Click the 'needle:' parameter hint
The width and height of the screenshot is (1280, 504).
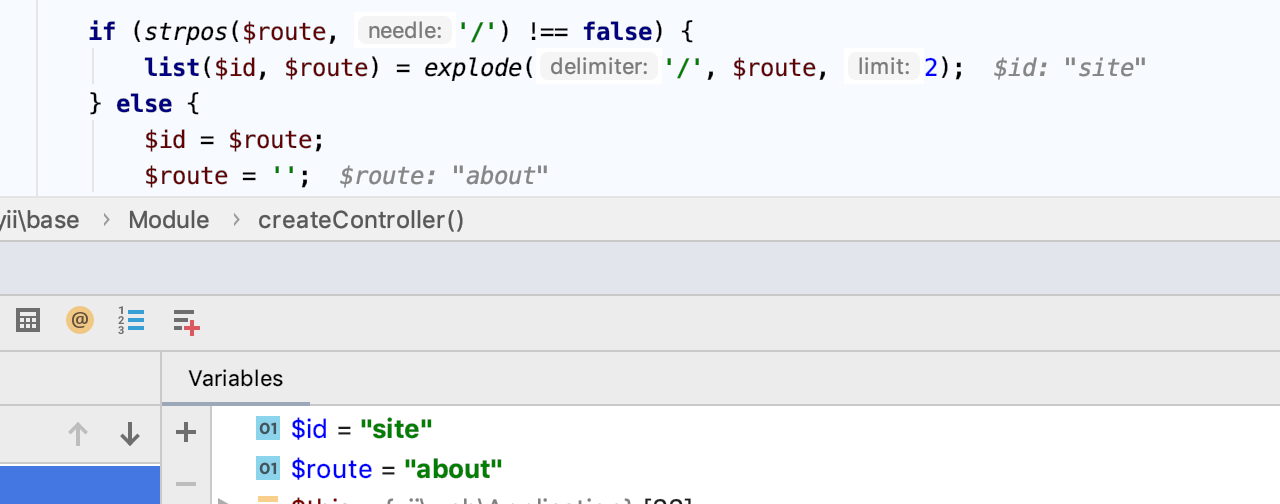404,32
